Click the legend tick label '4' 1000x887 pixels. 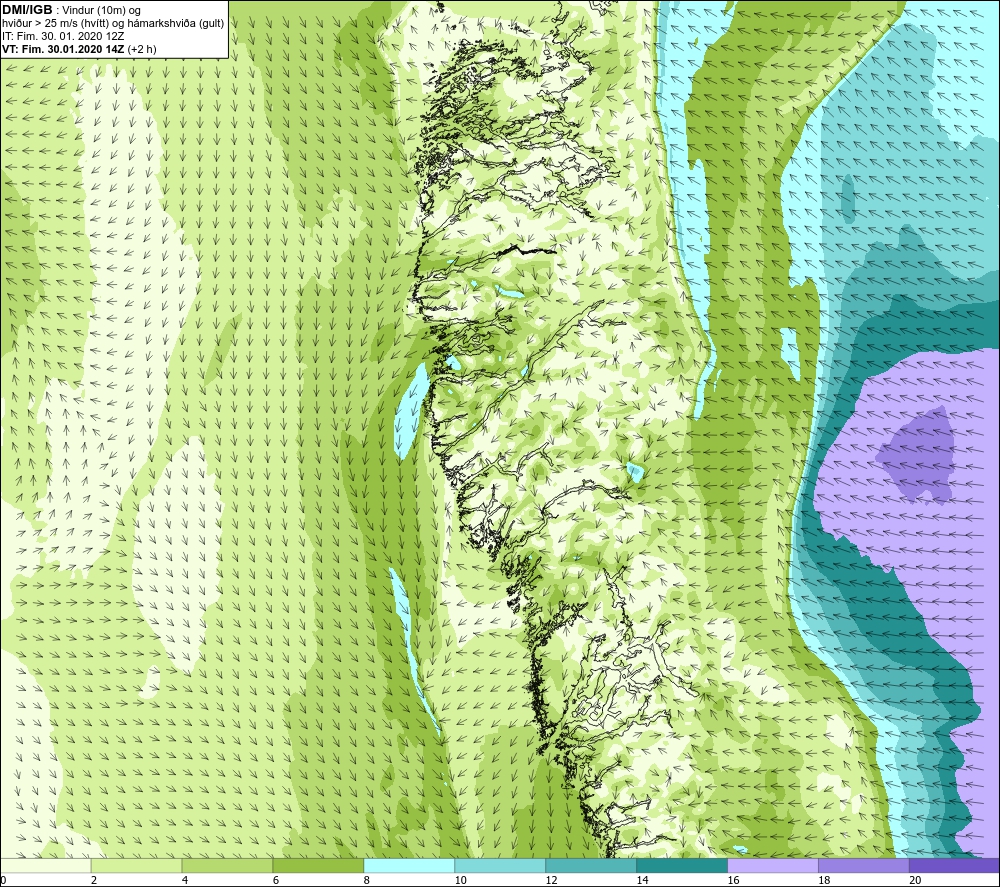185,880
